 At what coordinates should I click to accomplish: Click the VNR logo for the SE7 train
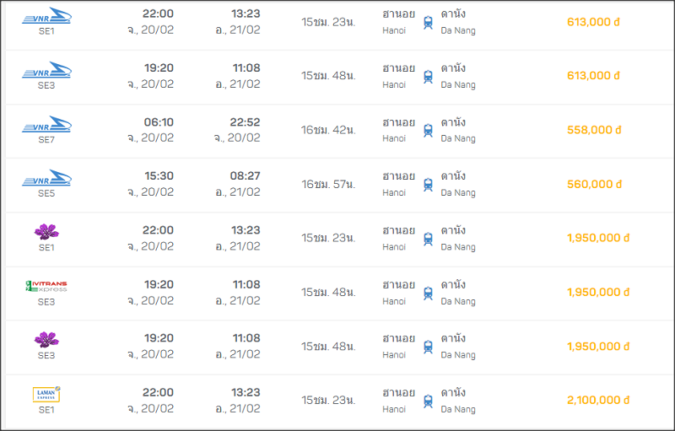click(x=47, y=124)
